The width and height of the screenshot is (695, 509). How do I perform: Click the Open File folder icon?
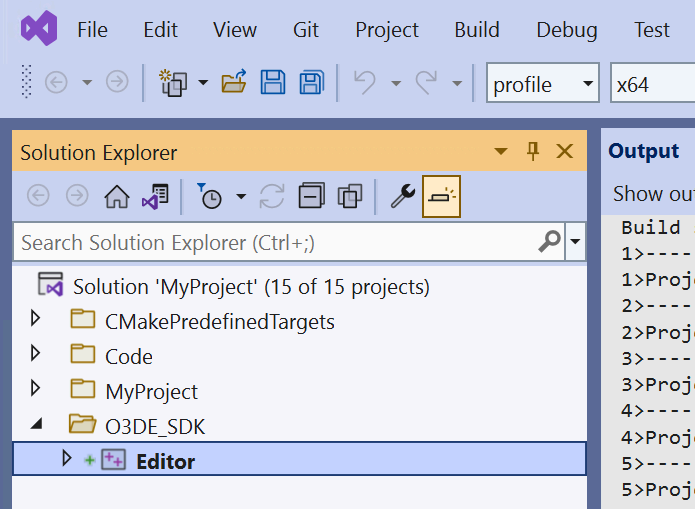click(x=234, y=83)
